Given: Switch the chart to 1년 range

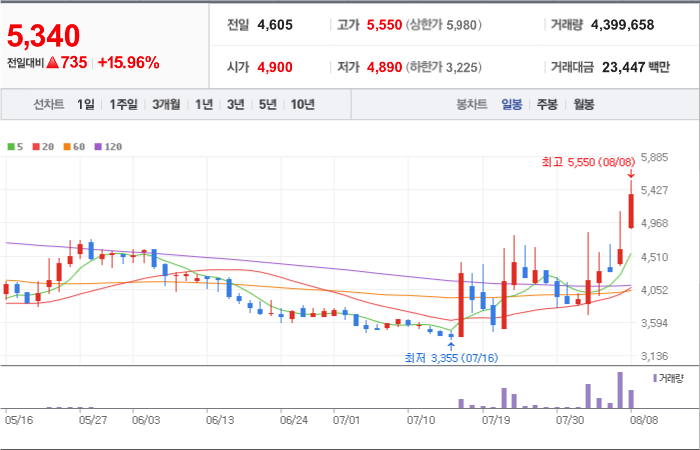Looking at the screenshot, I should click(204, 104).
